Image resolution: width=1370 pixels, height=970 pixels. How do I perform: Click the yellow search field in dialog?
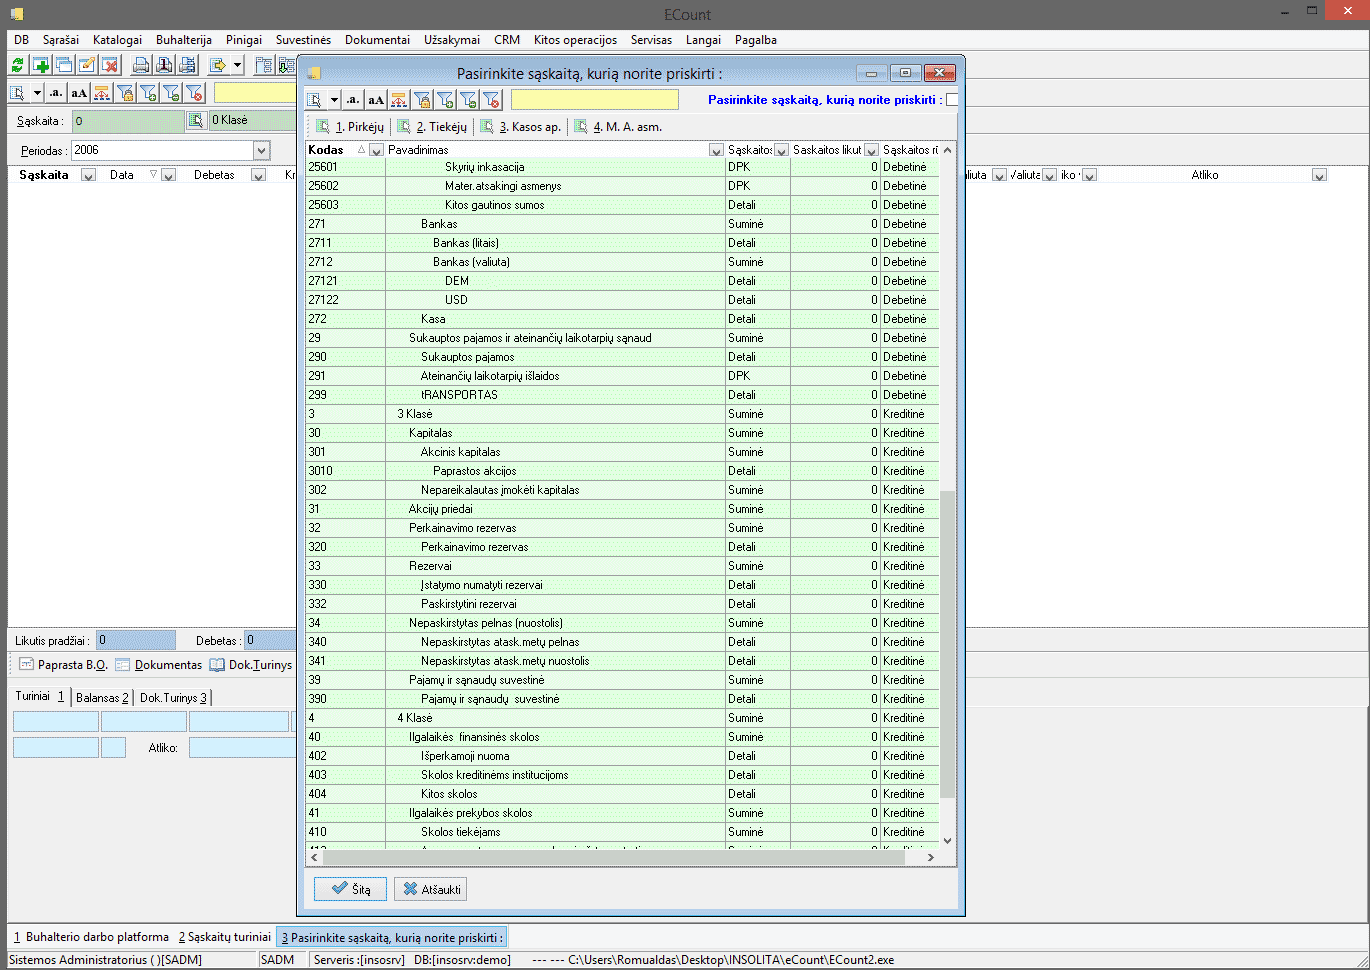[594, 99]
